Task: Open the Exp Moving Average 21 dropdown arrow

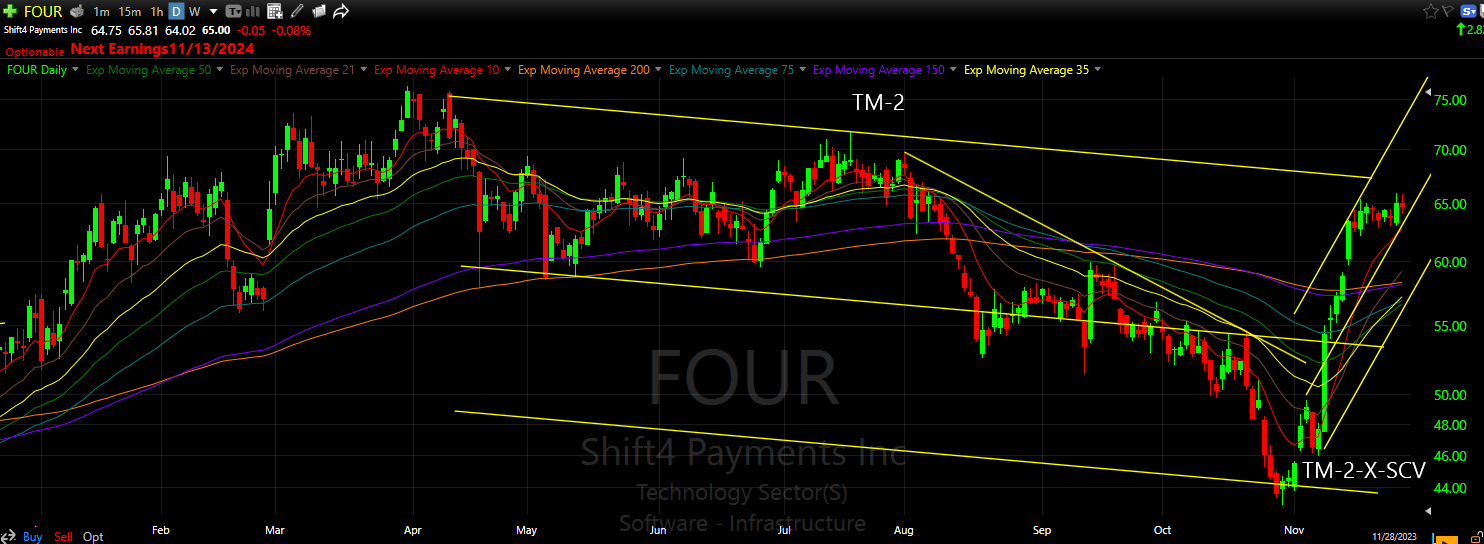Action: 363,69
